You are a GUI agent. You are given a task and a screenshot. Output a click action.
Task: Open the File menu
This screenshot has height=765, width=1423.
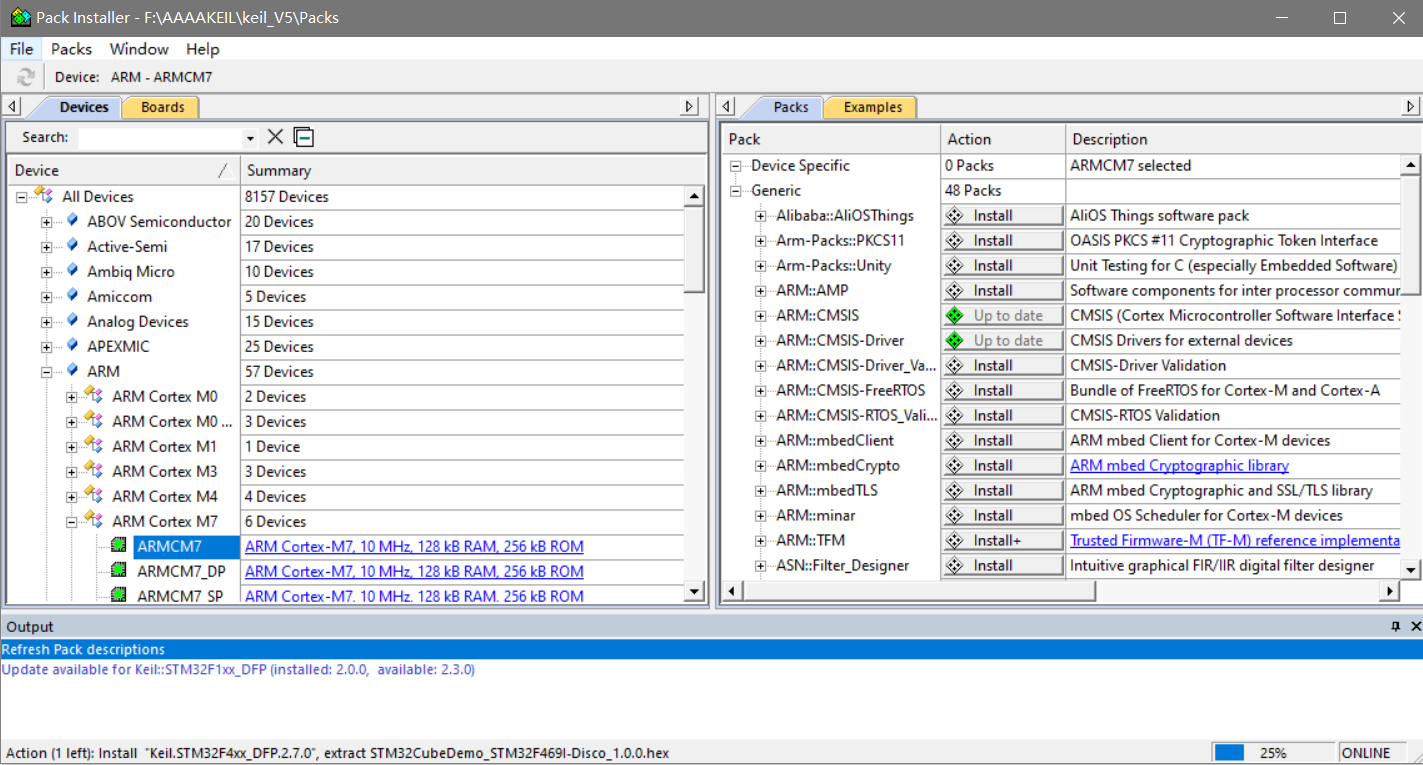pos(21,49)
